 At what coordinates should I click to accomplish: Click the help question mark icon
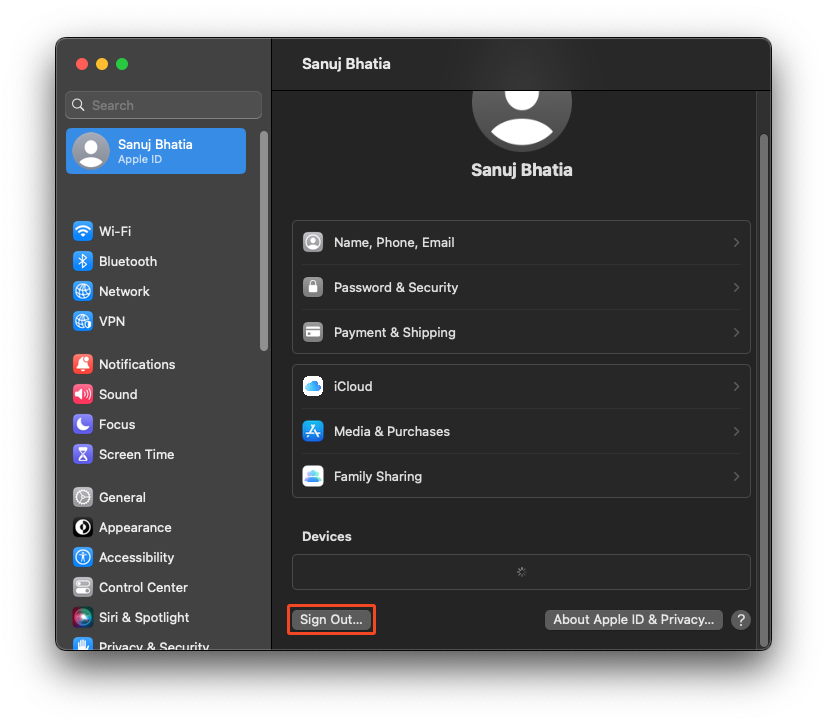pos(740,620)
